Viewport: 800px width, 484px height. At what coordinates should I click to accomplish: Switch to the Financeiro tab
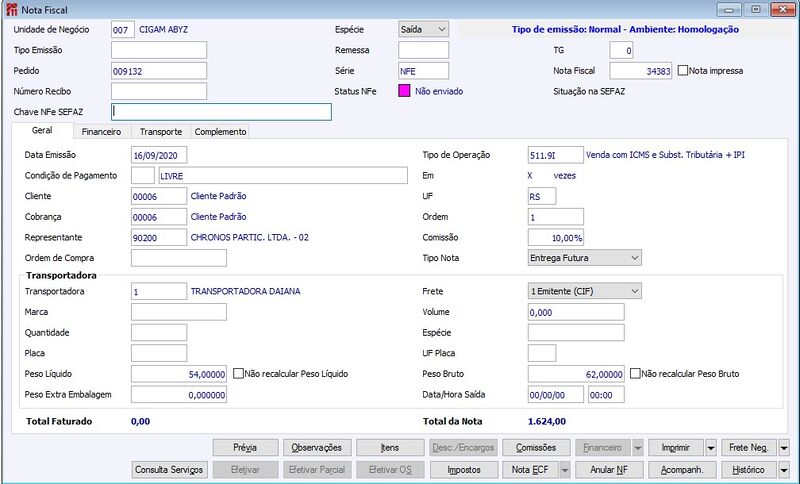click(102, 132)
